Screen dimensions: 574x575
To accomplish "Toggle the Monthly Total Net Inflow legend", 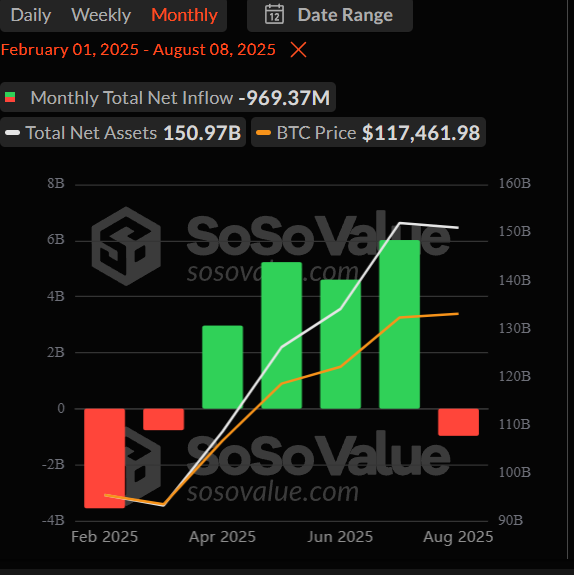I will 168,98.
